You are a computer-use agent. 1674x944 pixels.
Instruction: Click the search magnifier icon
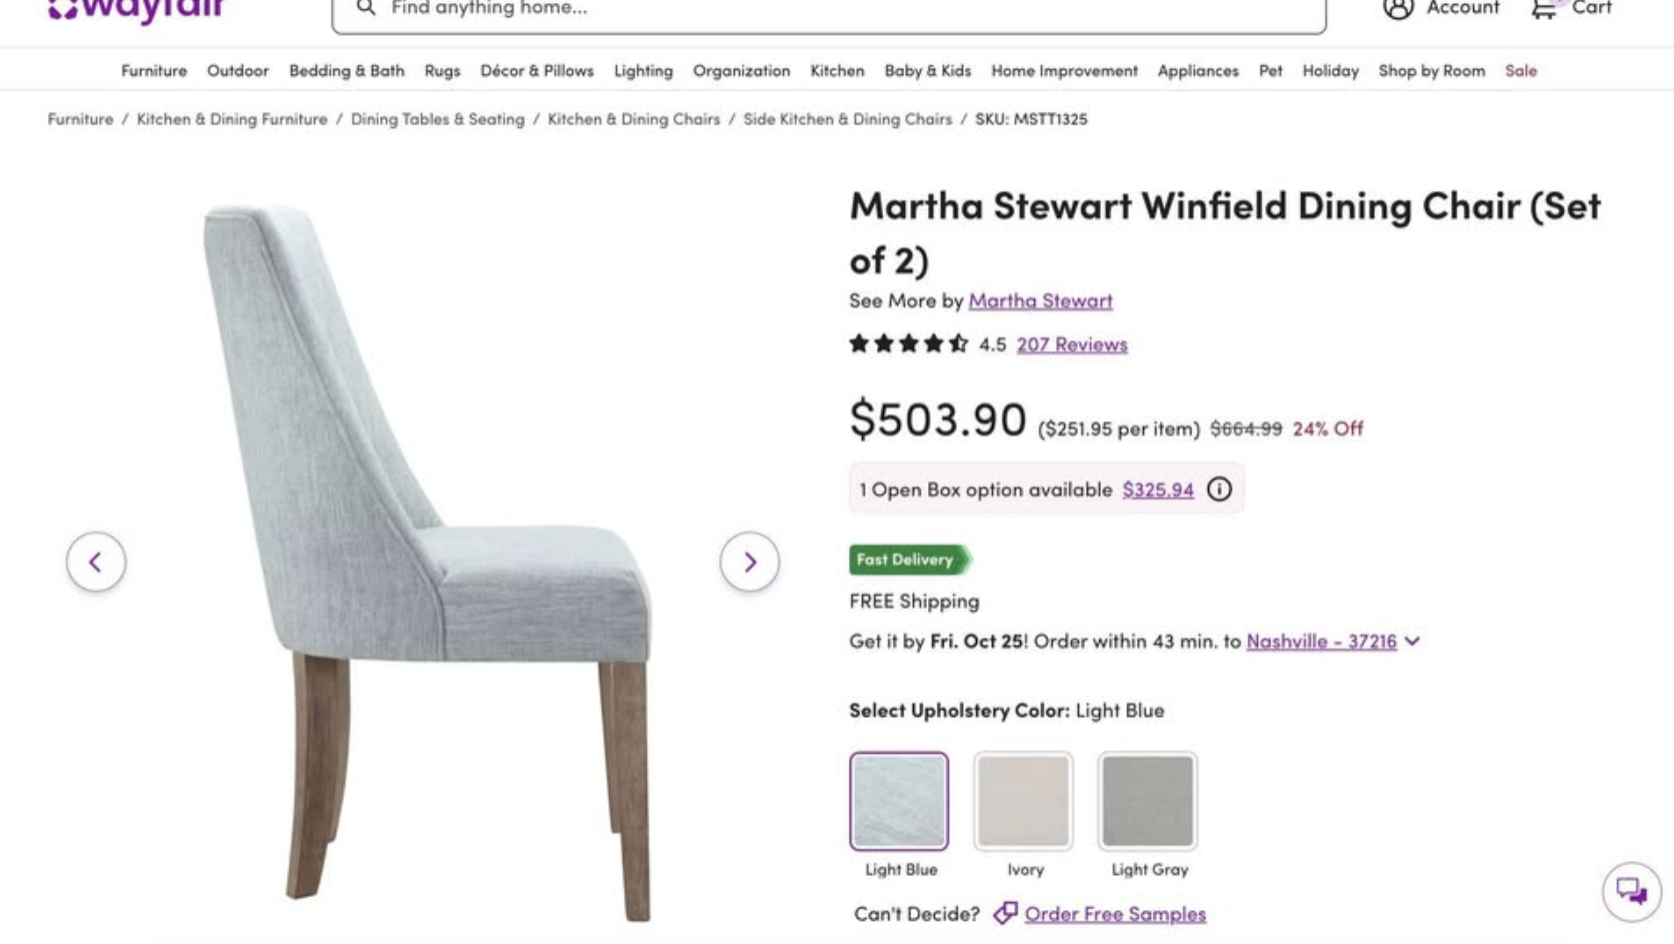coord(366,9)
